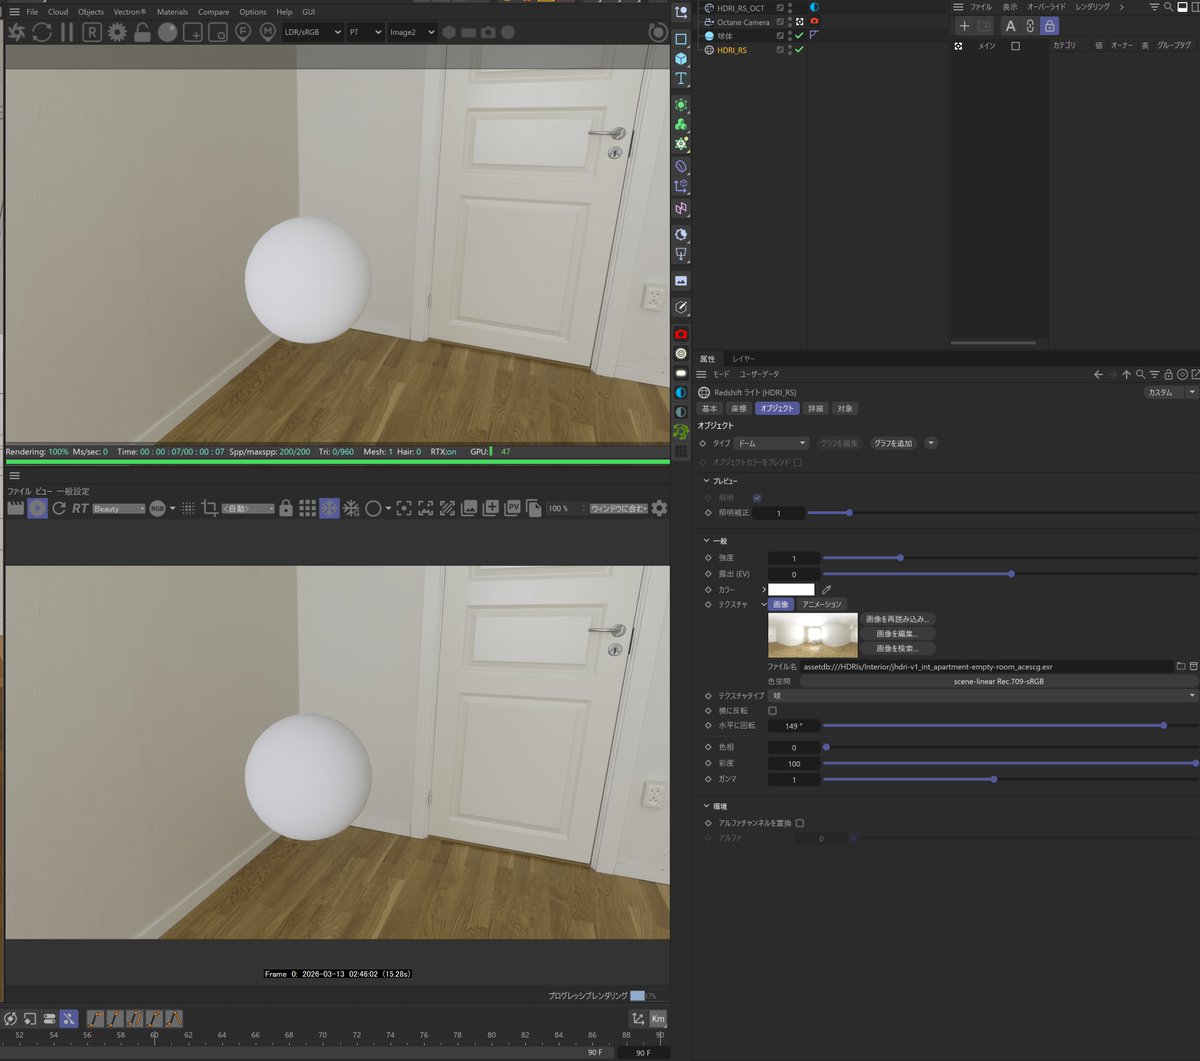Viewport: 1200px width, 1061px height.
Task: Open the PT kernel dropdown
Action: tap(365, 32)
